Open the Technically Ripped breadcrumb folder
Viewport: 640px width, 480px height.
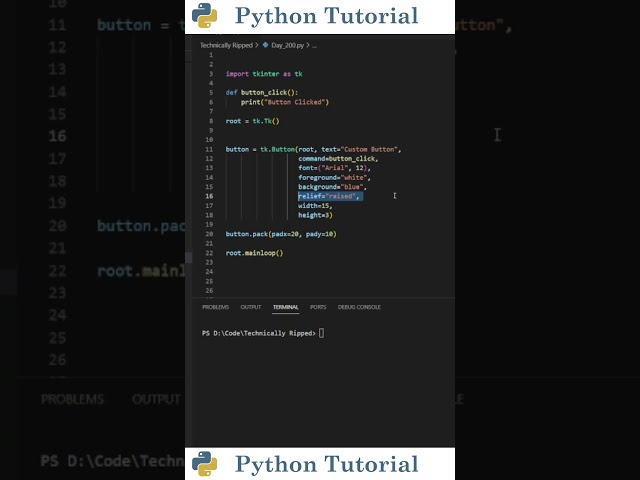click(226, 45)
